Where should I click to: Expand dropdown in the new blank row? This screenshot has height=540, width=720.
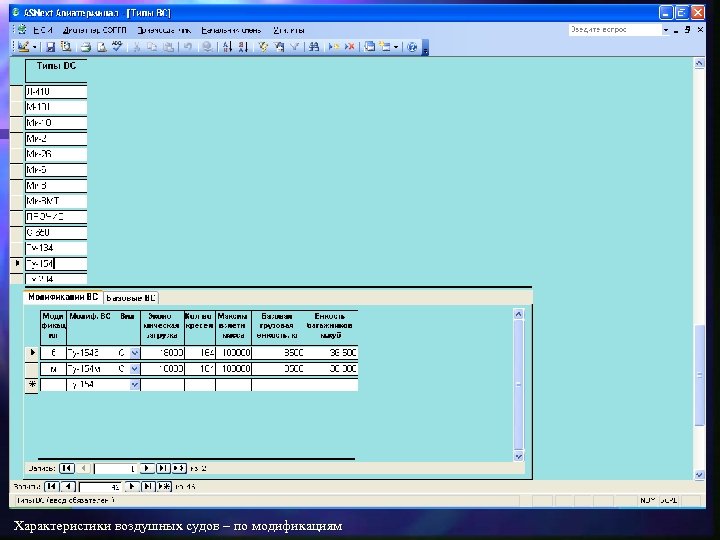click(x=135, y=384)
